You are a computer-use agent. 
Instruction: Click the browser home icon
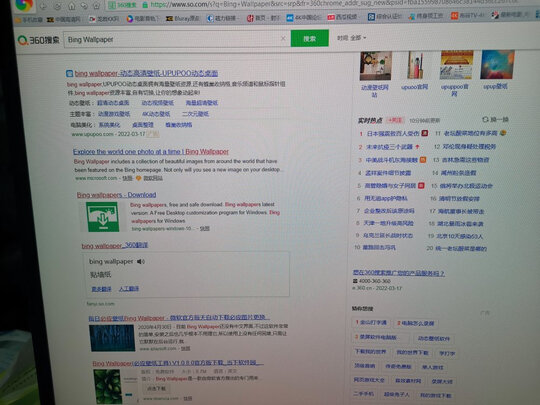click(72, 6)
